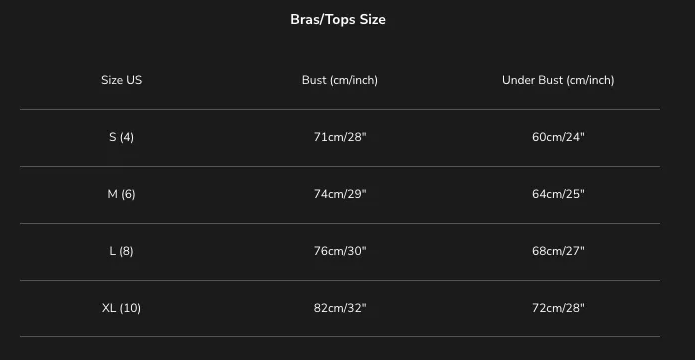Click the Bras/Tops Size heading
Viewport: 696px width, 360px height.
(x=338, y=20)
